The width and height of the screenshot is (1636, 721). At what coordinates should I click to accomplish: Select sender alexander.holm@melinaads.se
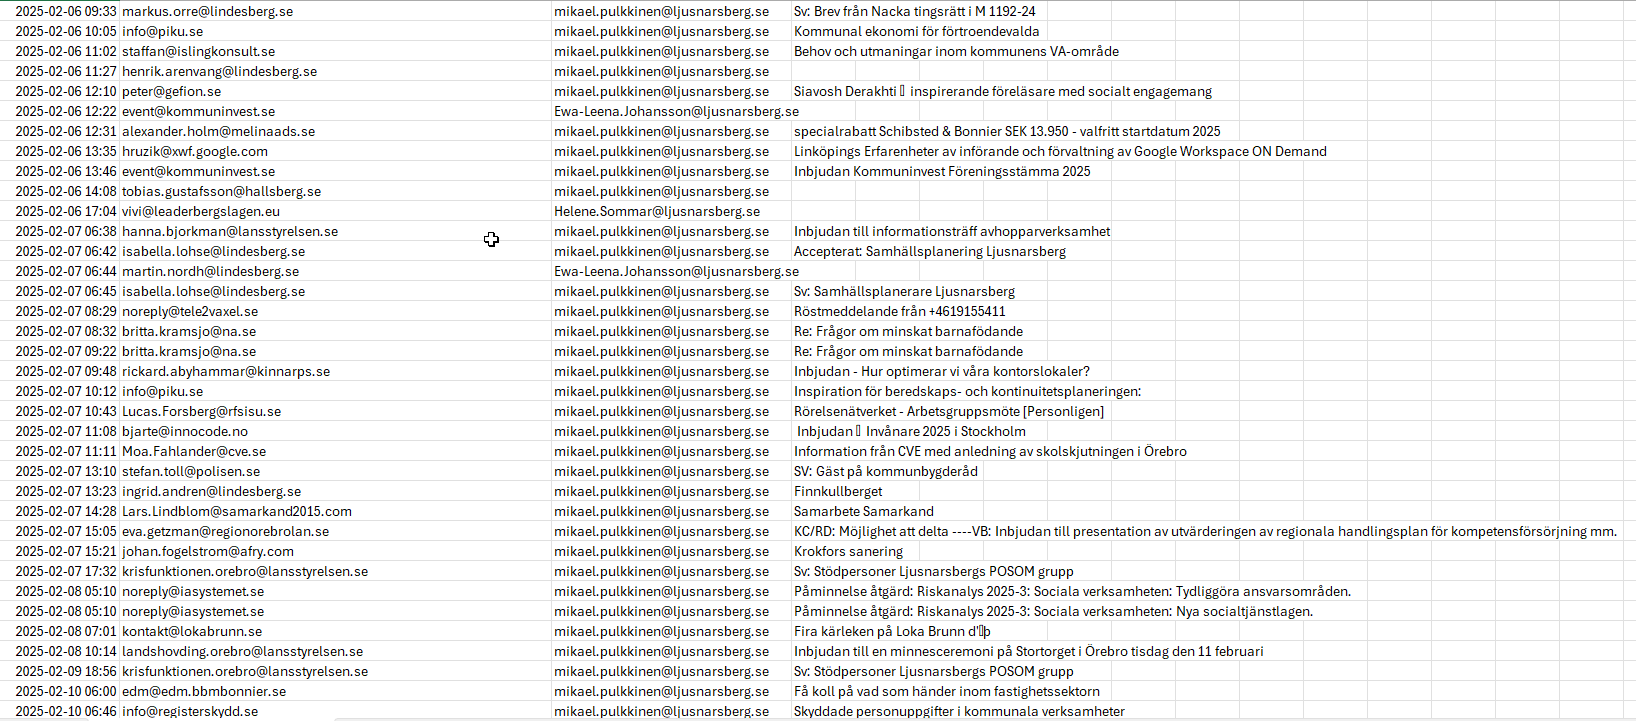pyautogui.click(x=218, y=131)
